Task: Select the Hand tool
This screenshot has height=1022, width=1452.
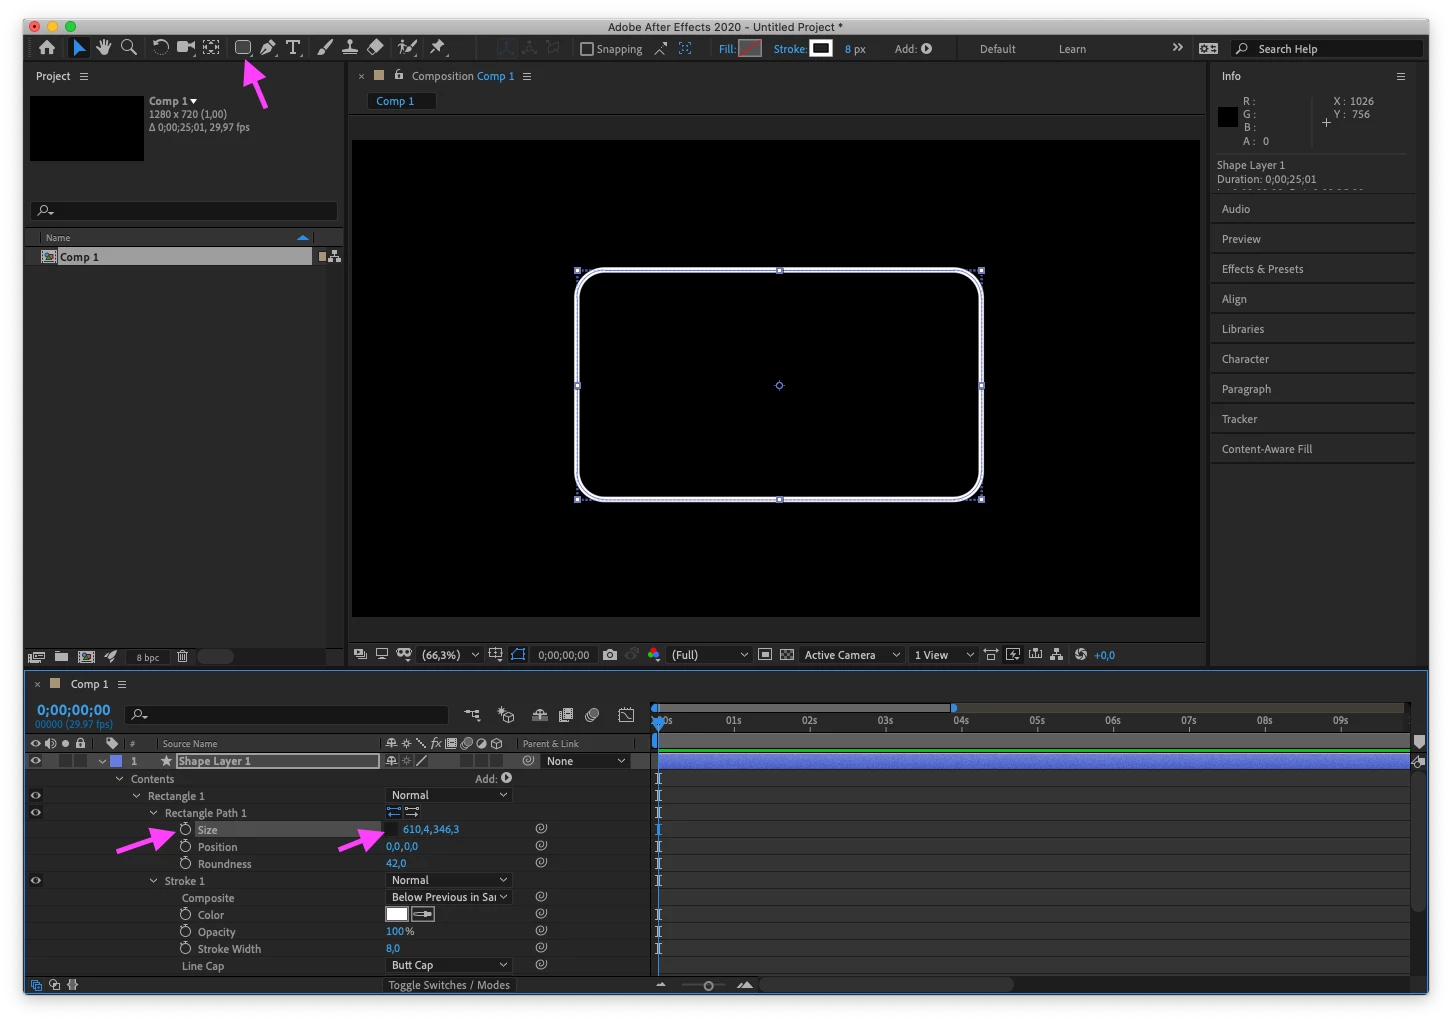Action: tap(104, 47)
